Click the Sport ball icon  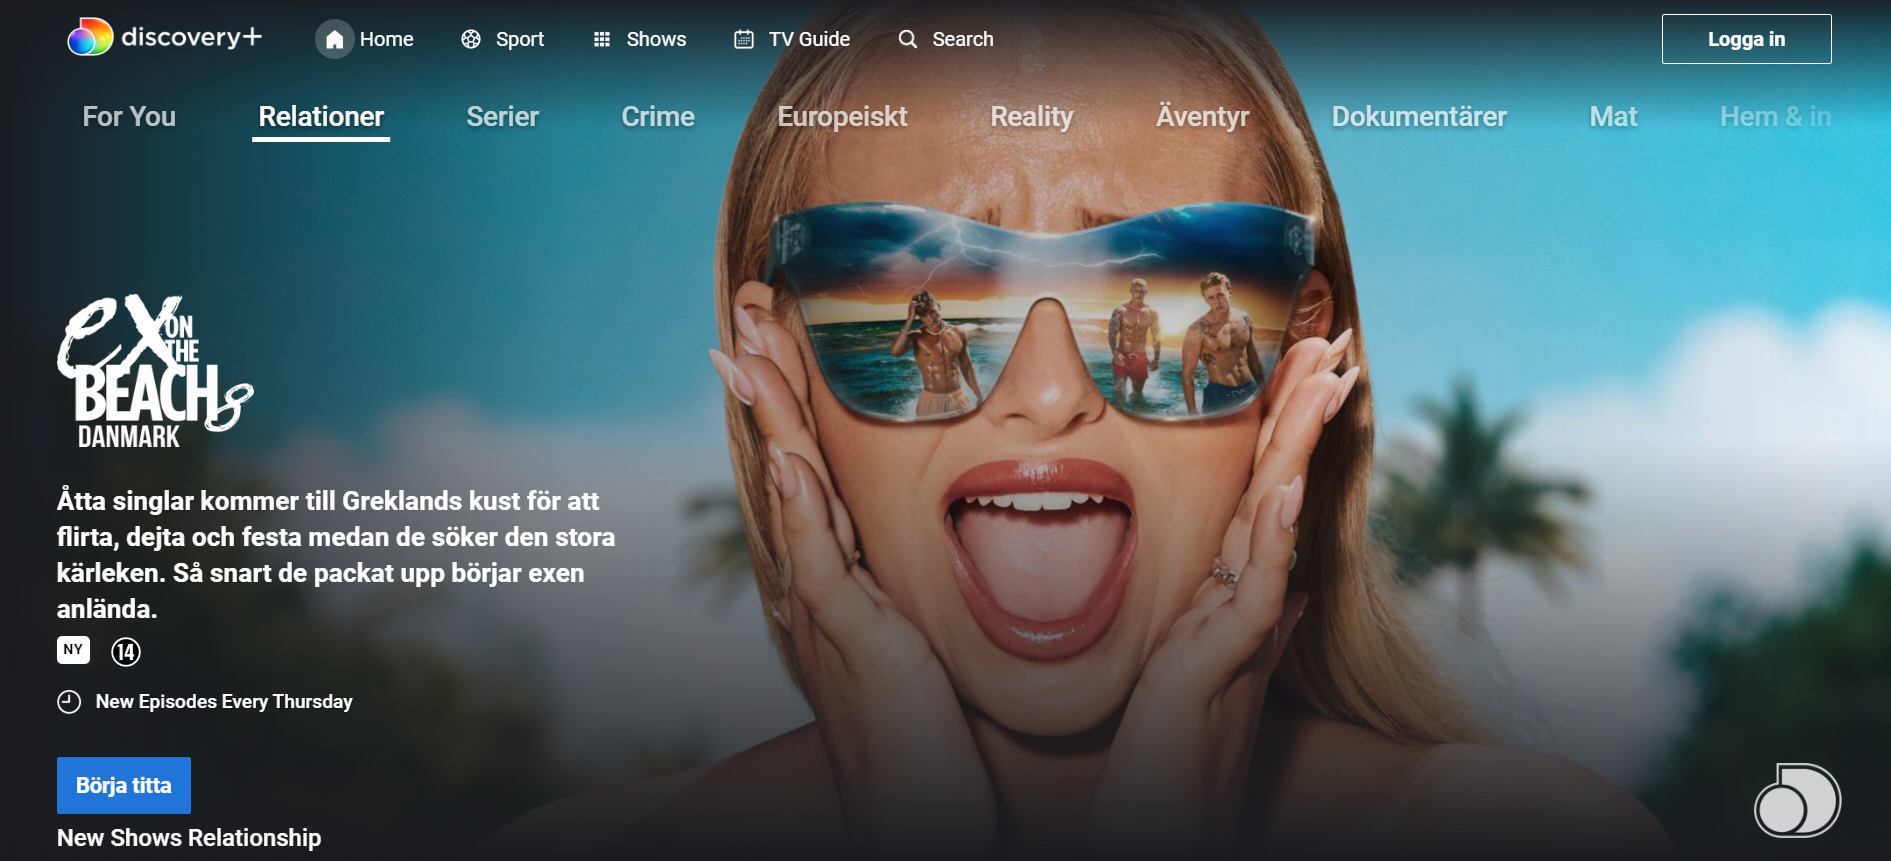[x=471, y=39]
